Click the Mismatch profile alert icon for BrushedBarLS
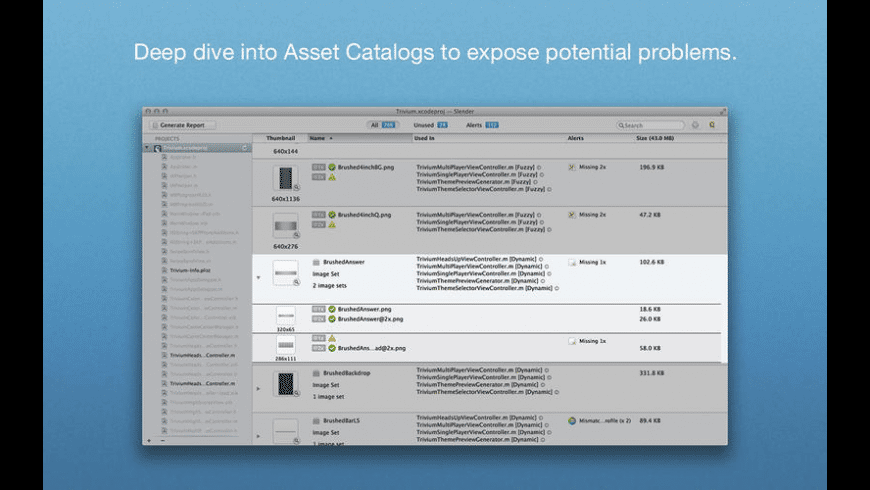 [x=572, y=421]
